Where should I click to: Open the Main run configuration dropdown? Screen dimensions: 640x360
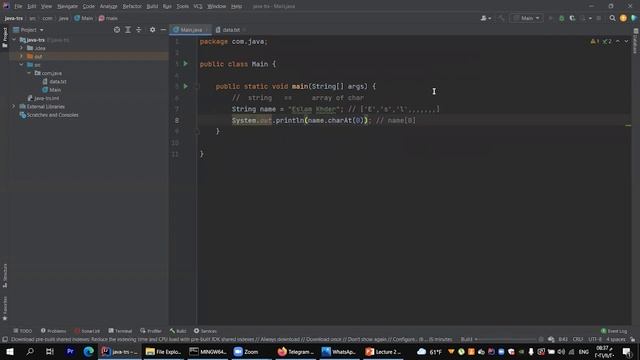(527, 18)
